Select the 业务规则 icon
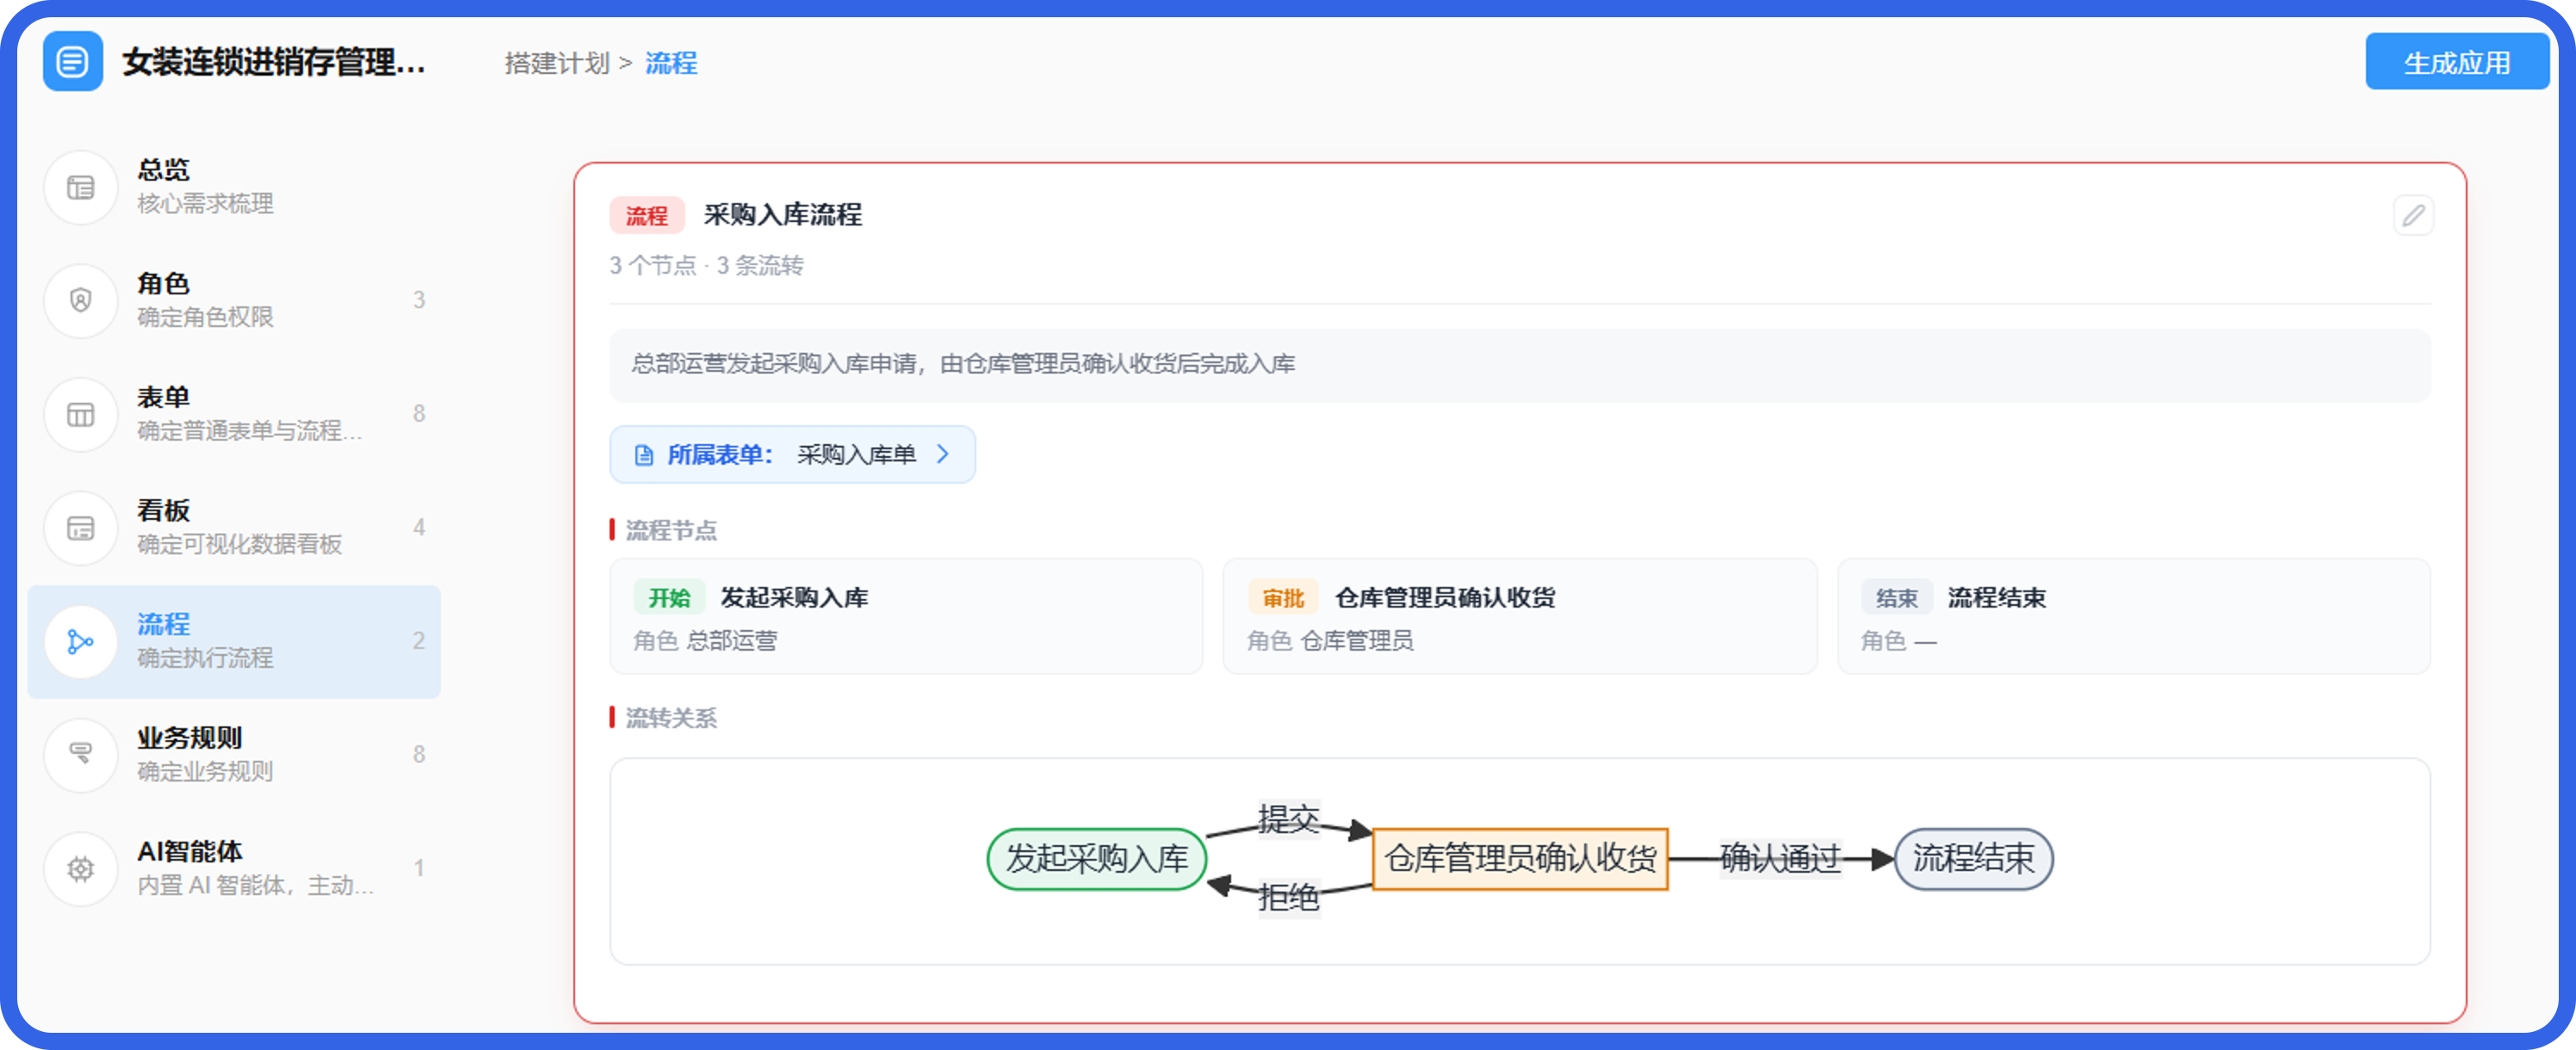The width and height of the screenshot is (2576, 1050). click(x=81, y=754)
